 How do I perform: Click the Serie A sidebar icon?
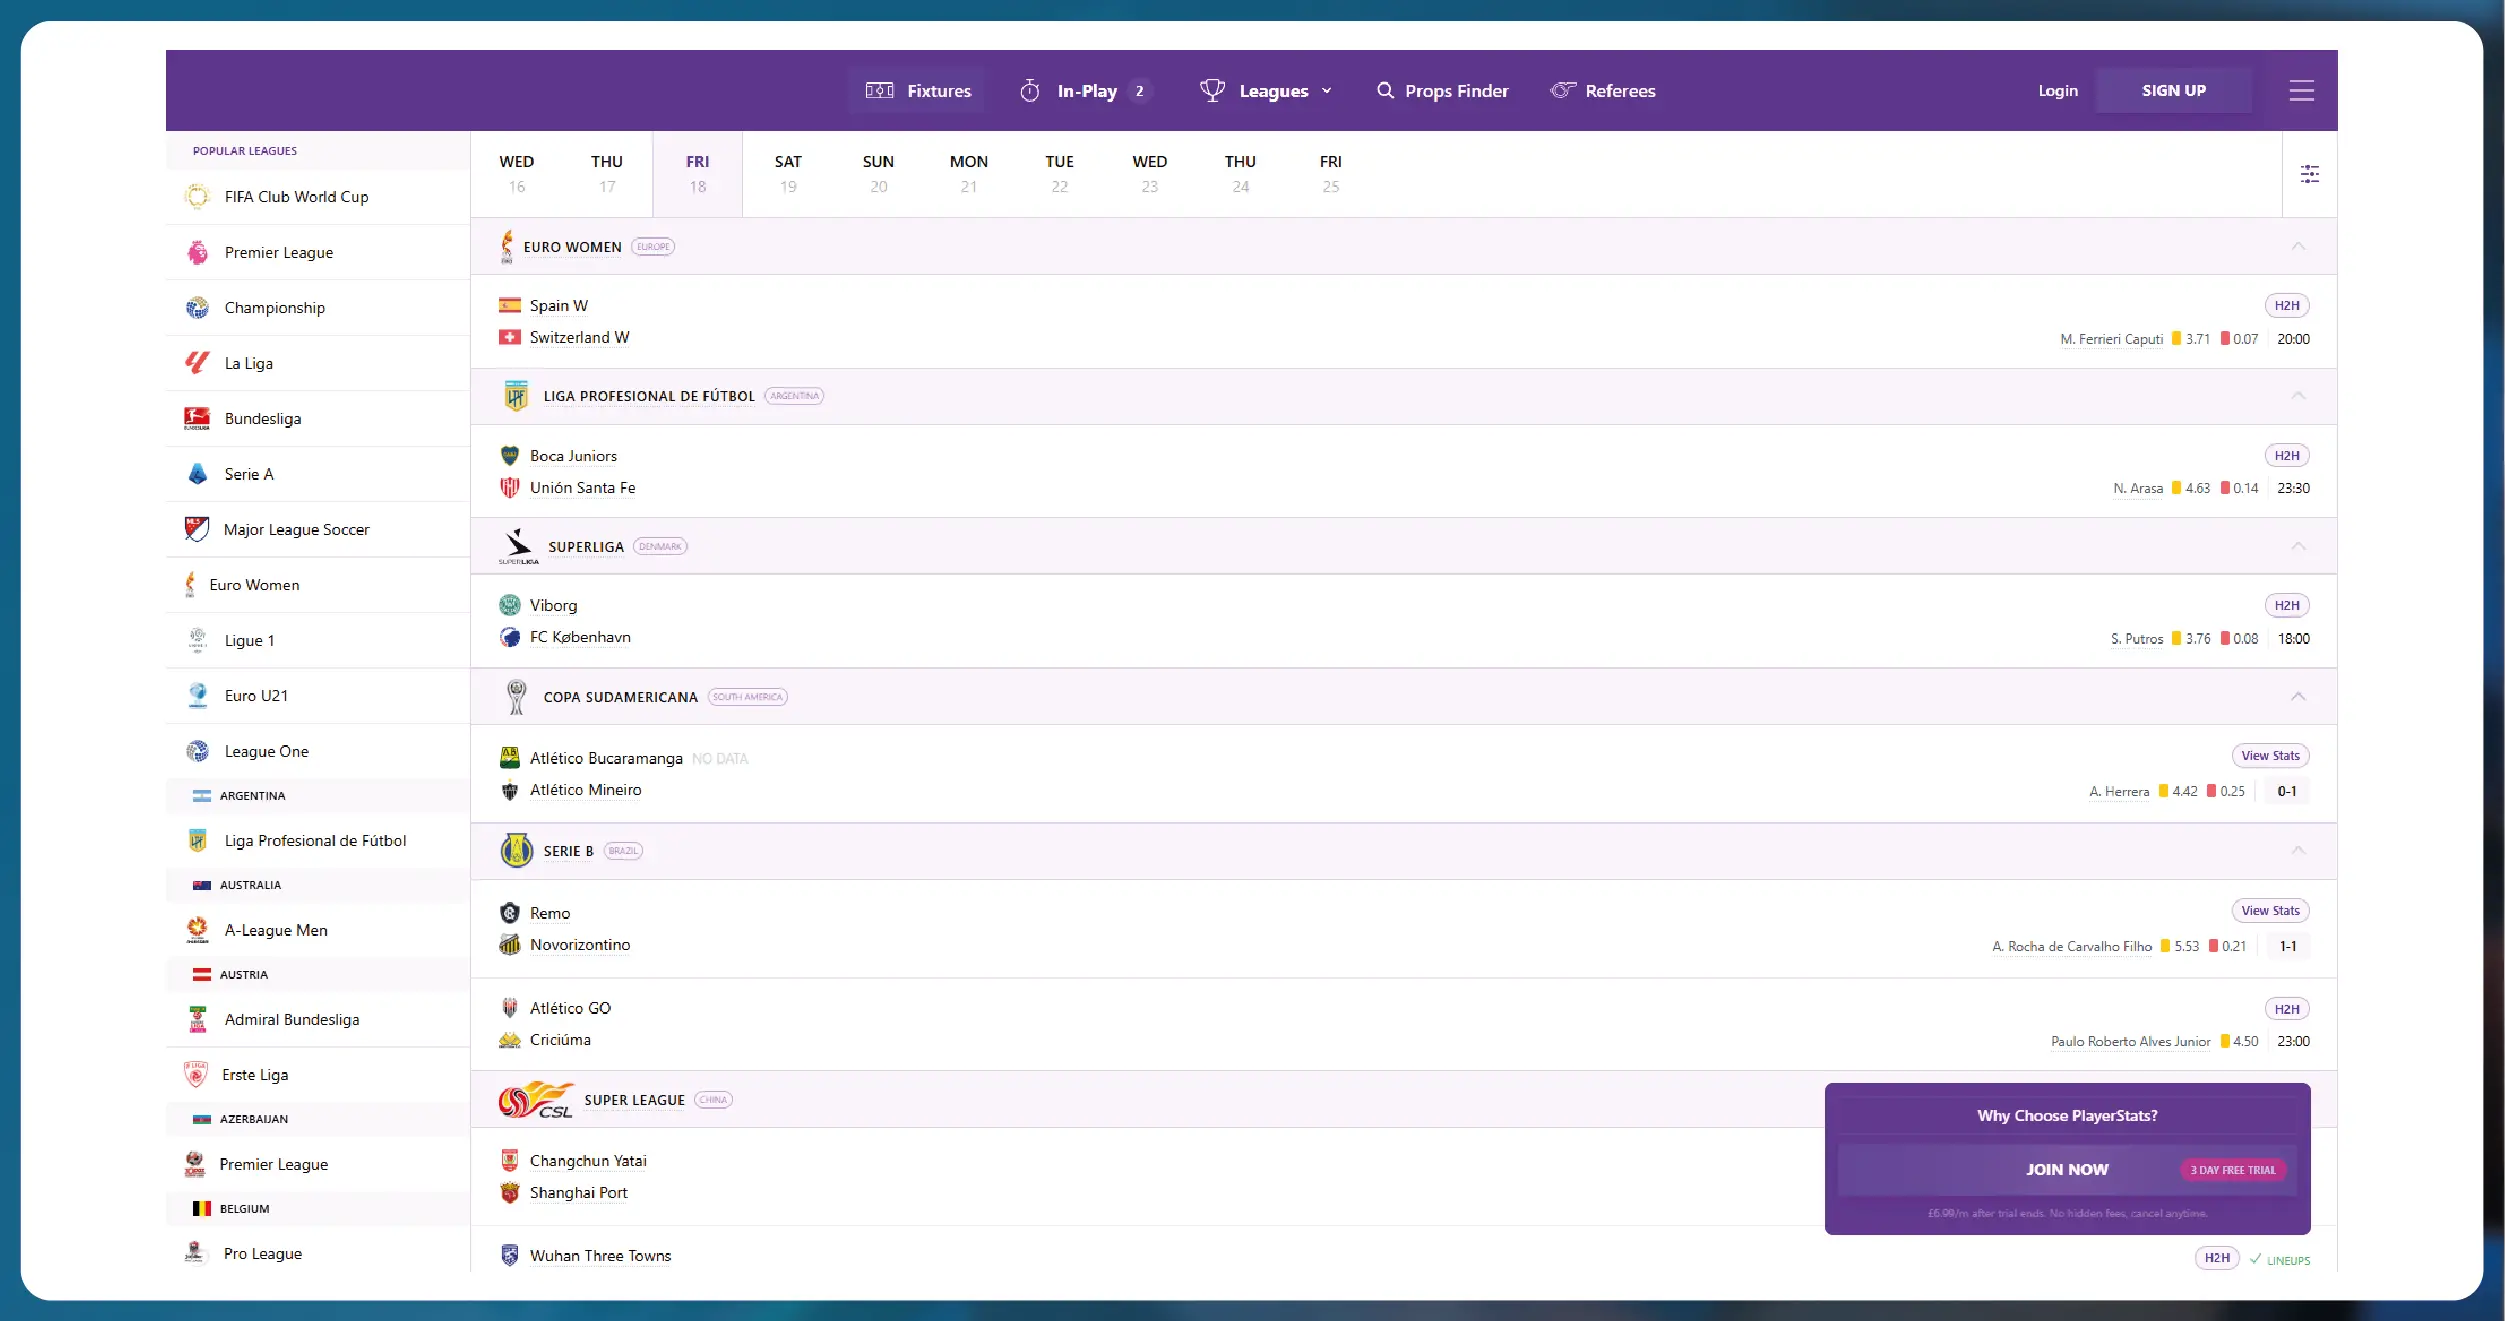click(x=197, y=473)
